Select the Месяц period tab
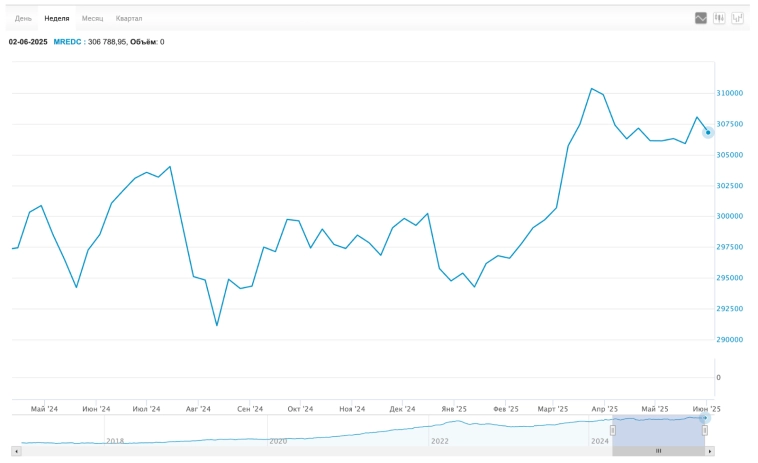The image size is (758, 463). pos(92,18)
